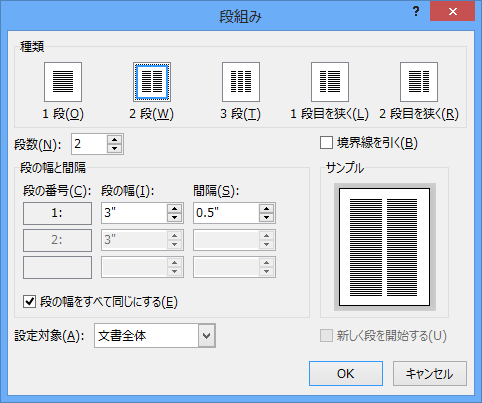Select the 1 段 one-column preset icon
This screenshot has height=403, width=482.
tap(63, 82)
